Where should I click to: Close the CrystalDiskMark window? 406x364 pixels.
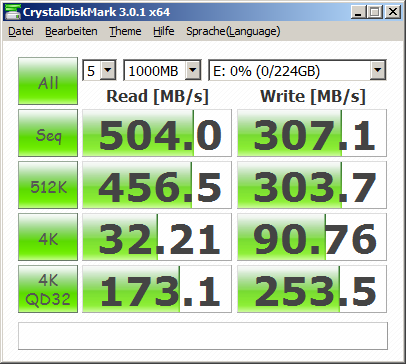click(393, 12)
